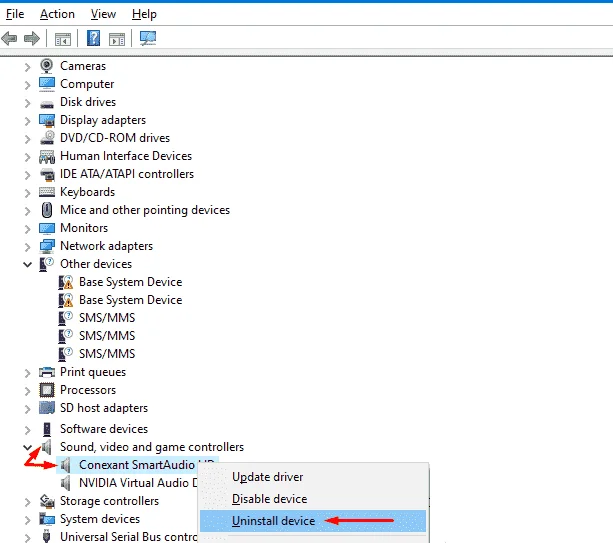The image size is (613, 543).
Task: Click the SD host adapters icon
Action: (x=47, y=408)
